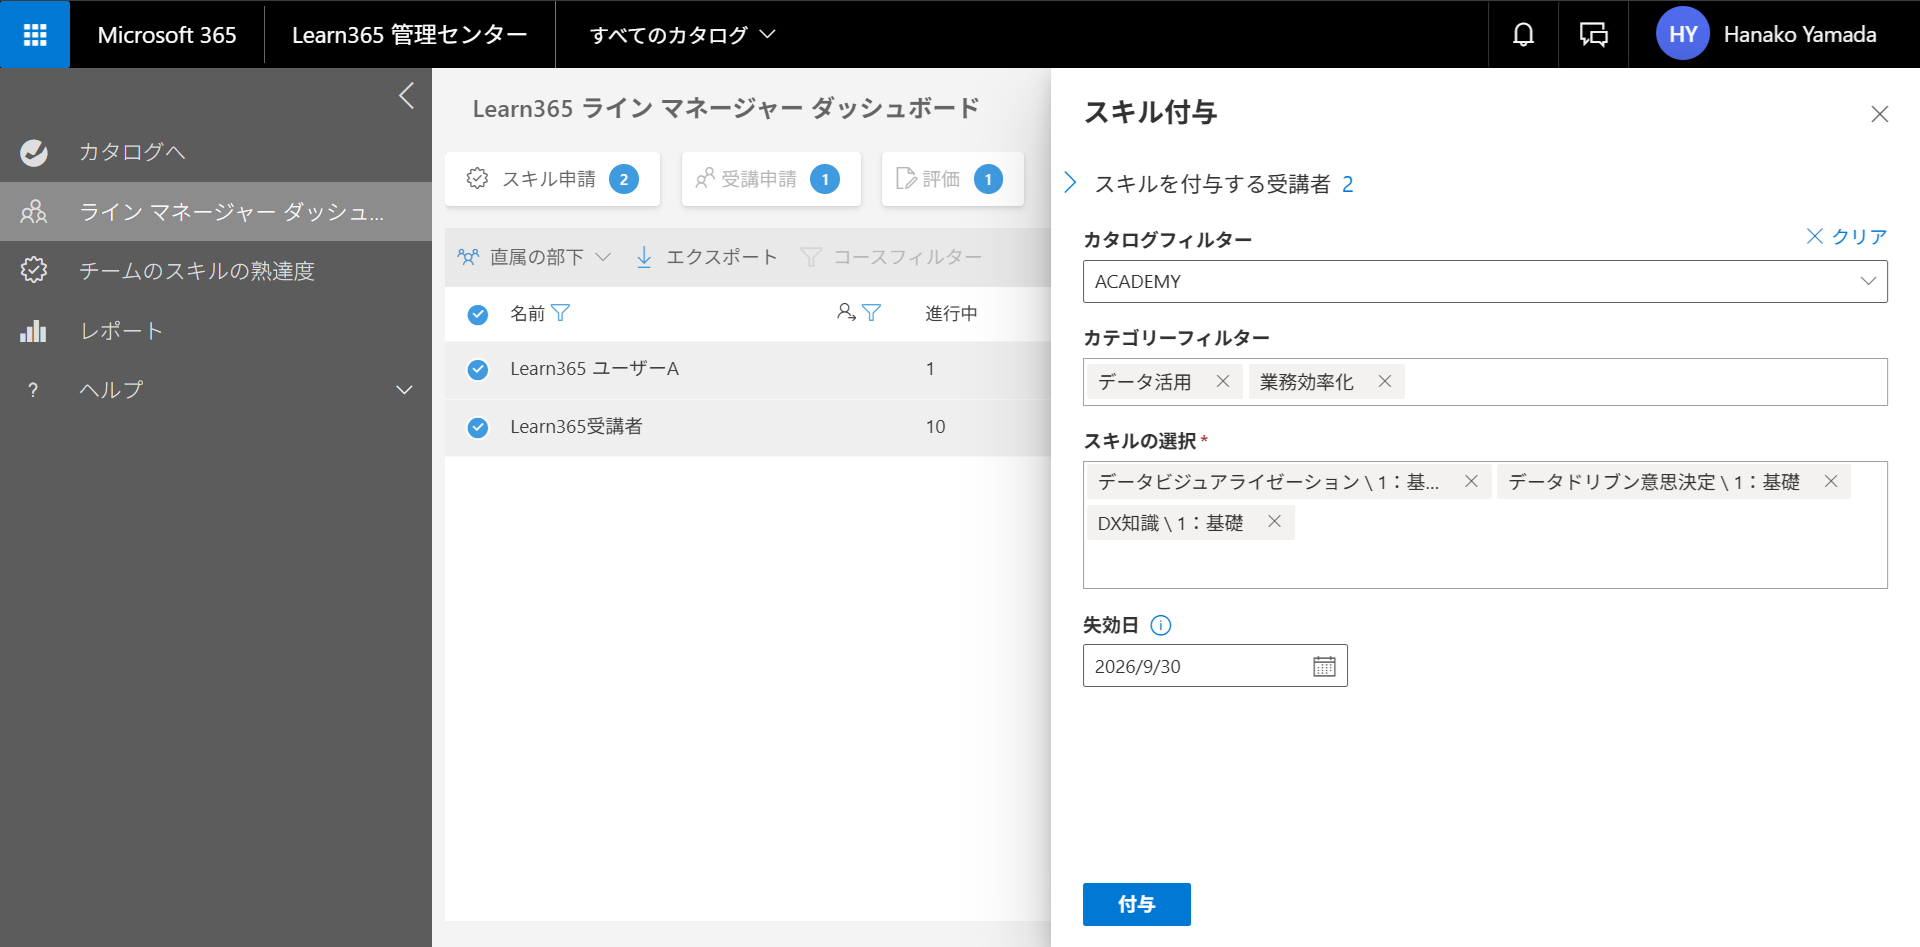
Task: Open スキル申請 tab
Action: pos(552,179)
